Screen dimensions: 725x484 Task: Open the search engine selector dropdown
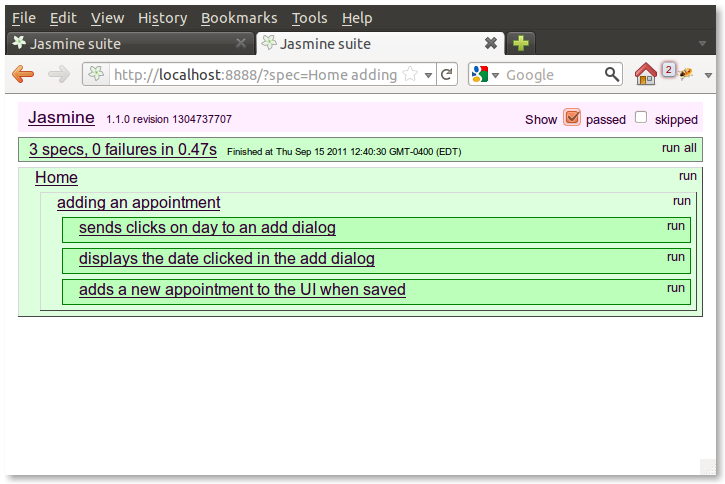496,75
